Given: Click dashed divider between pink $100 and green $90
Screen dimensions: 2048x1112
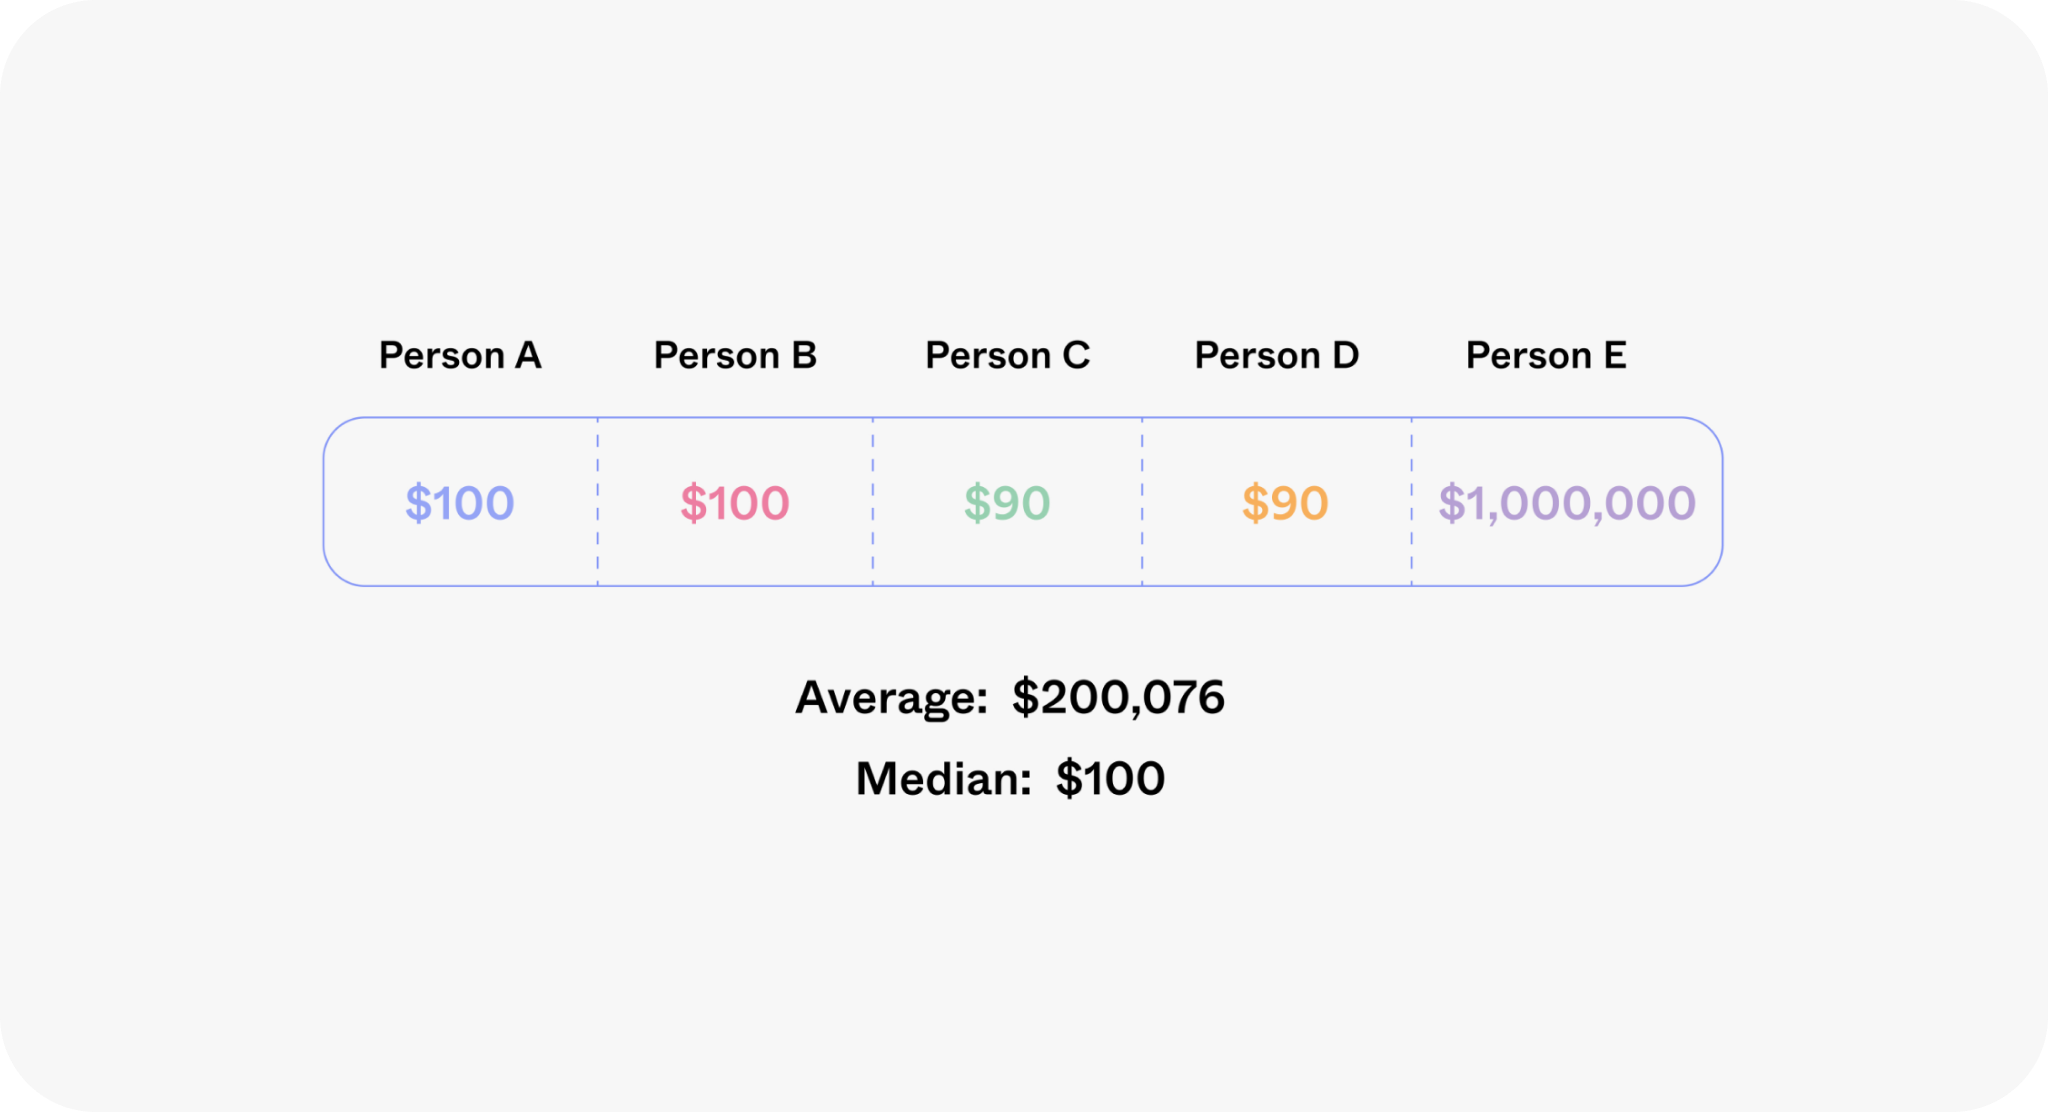Looking at the screenshot, I should coord(873,502).
